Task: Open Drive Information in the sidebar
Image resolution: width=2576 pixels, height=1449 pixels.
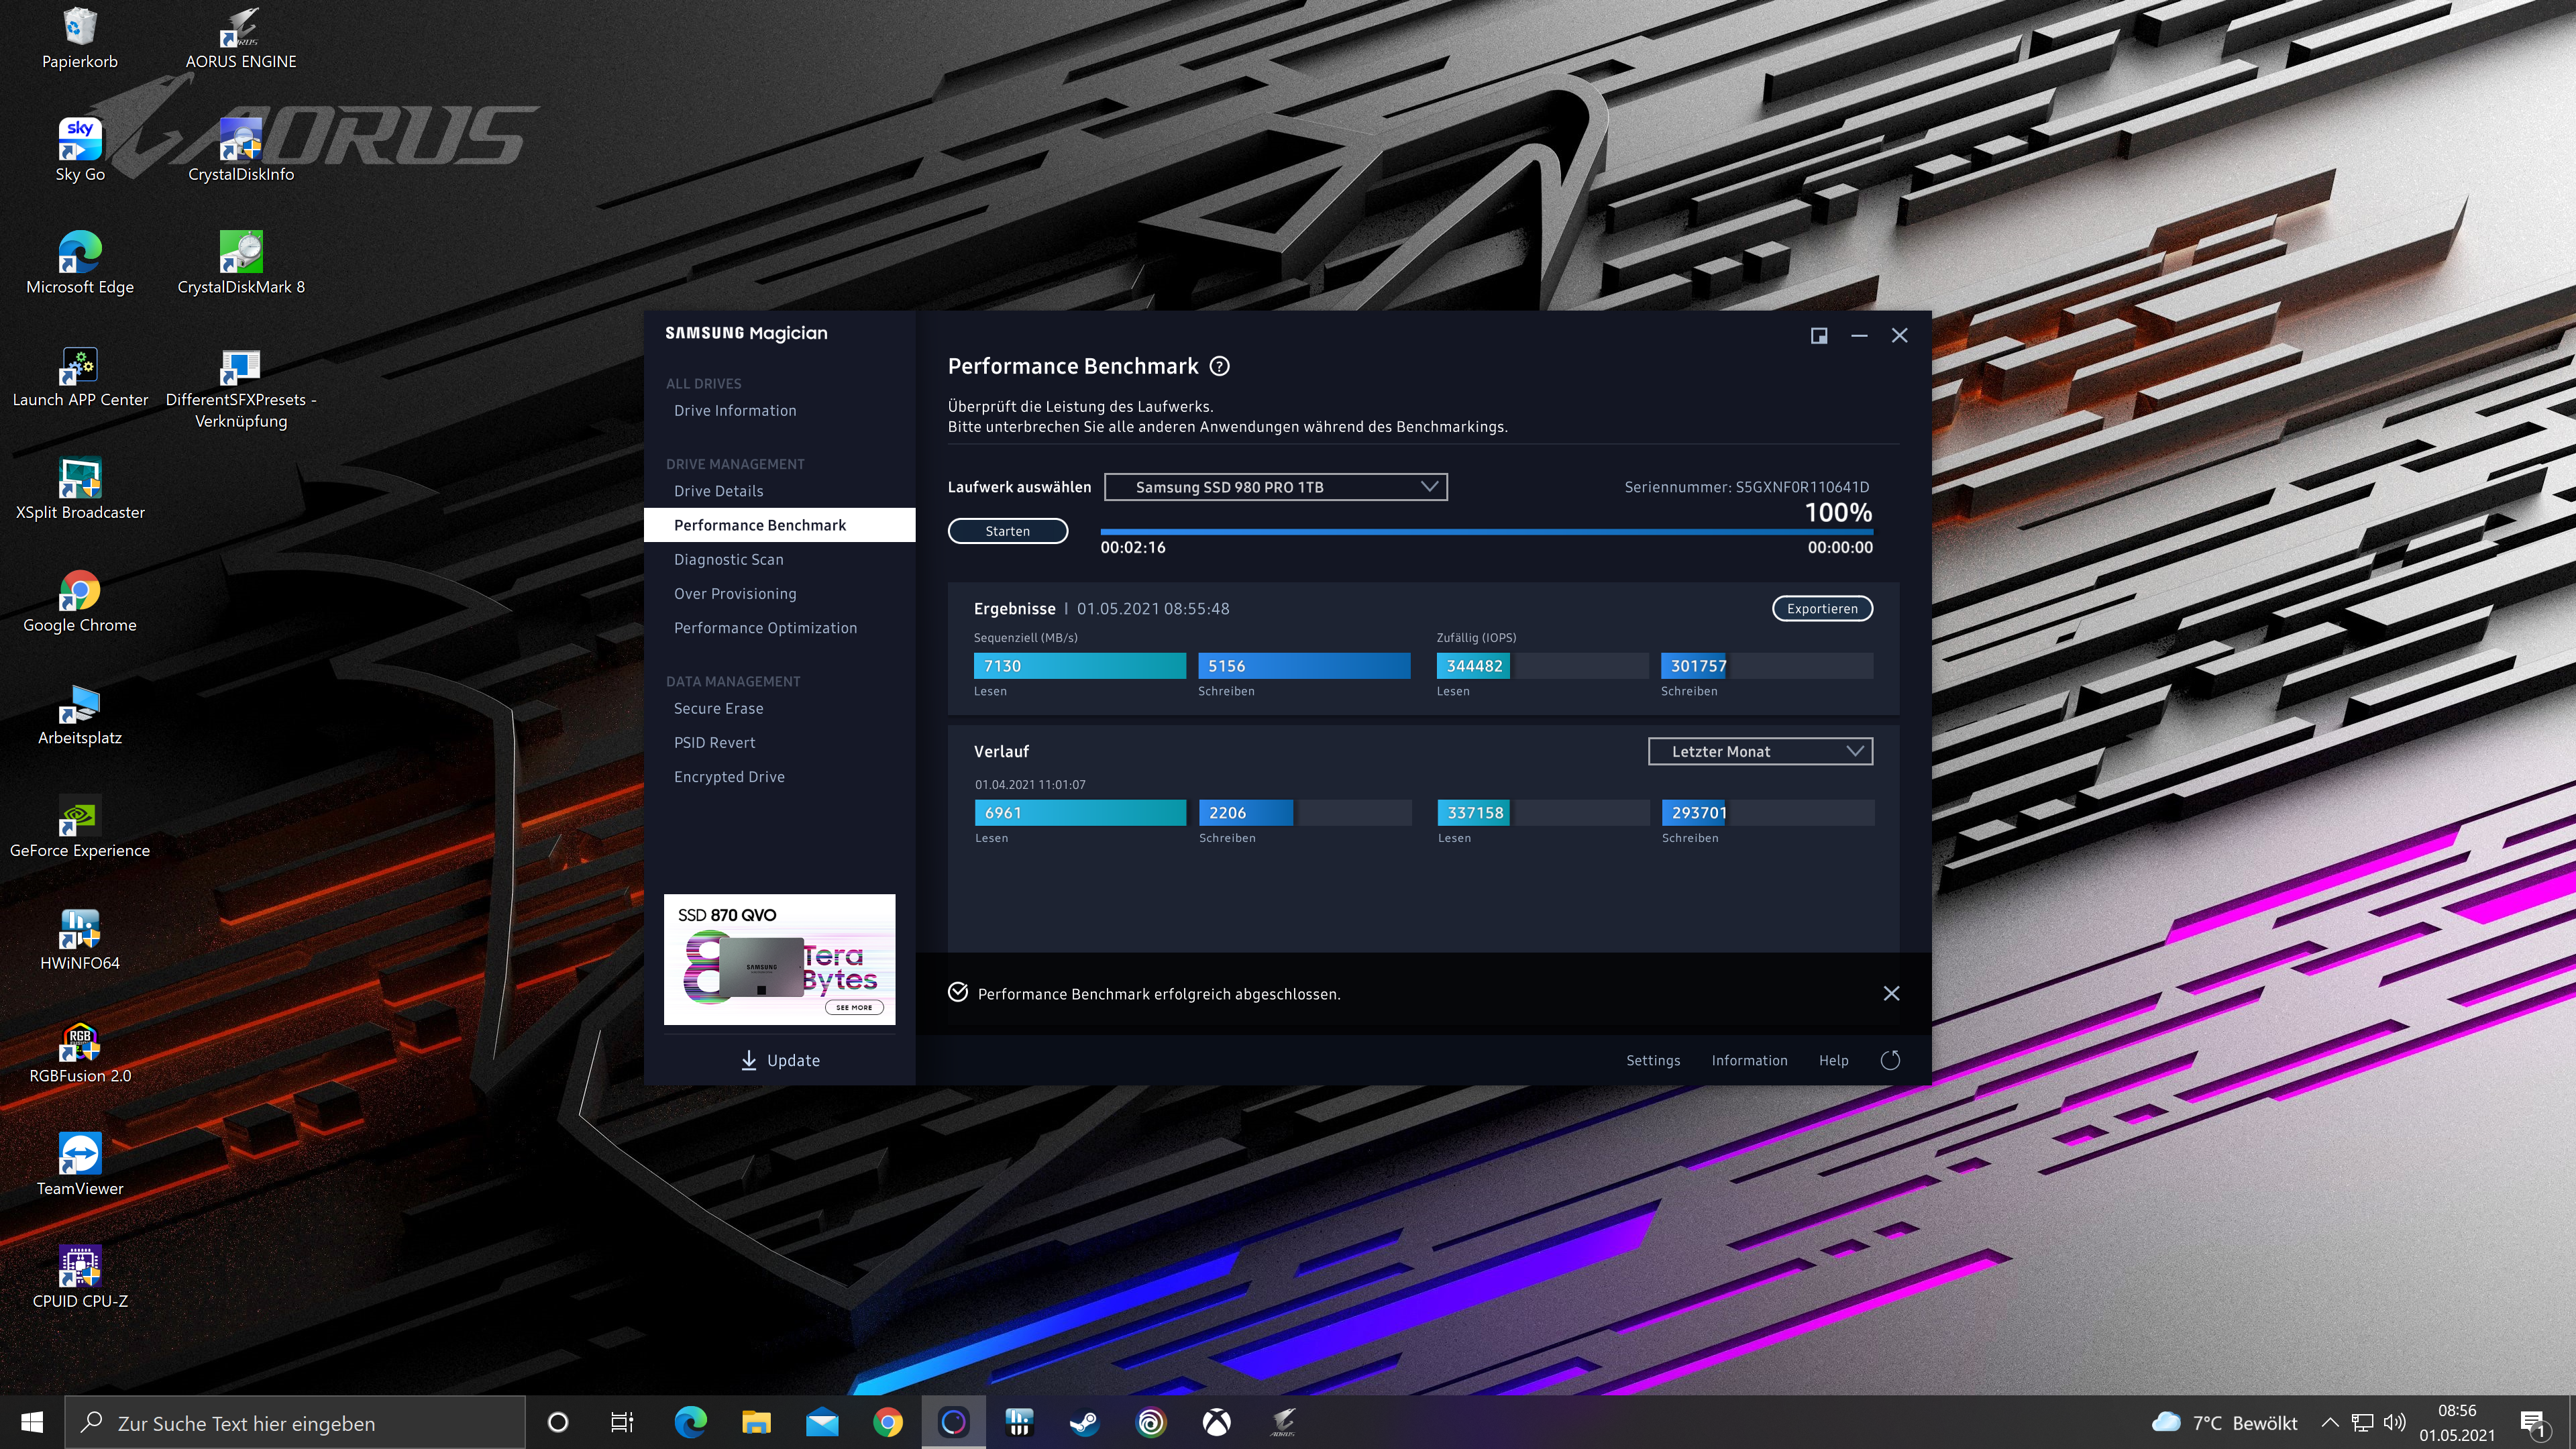Action: coord(735,410)
